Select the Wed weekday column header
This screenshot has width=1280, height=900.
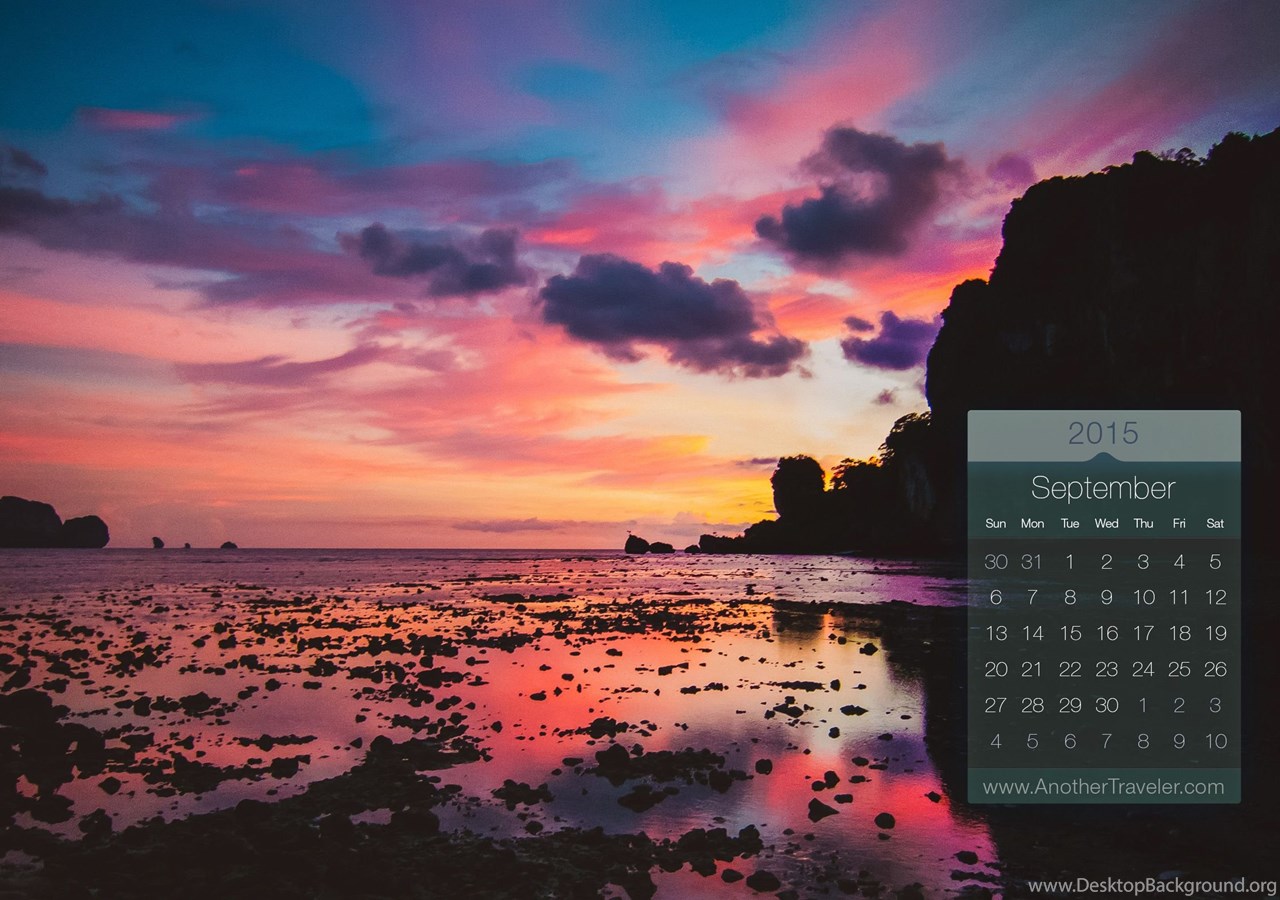tap(1106, 524)
